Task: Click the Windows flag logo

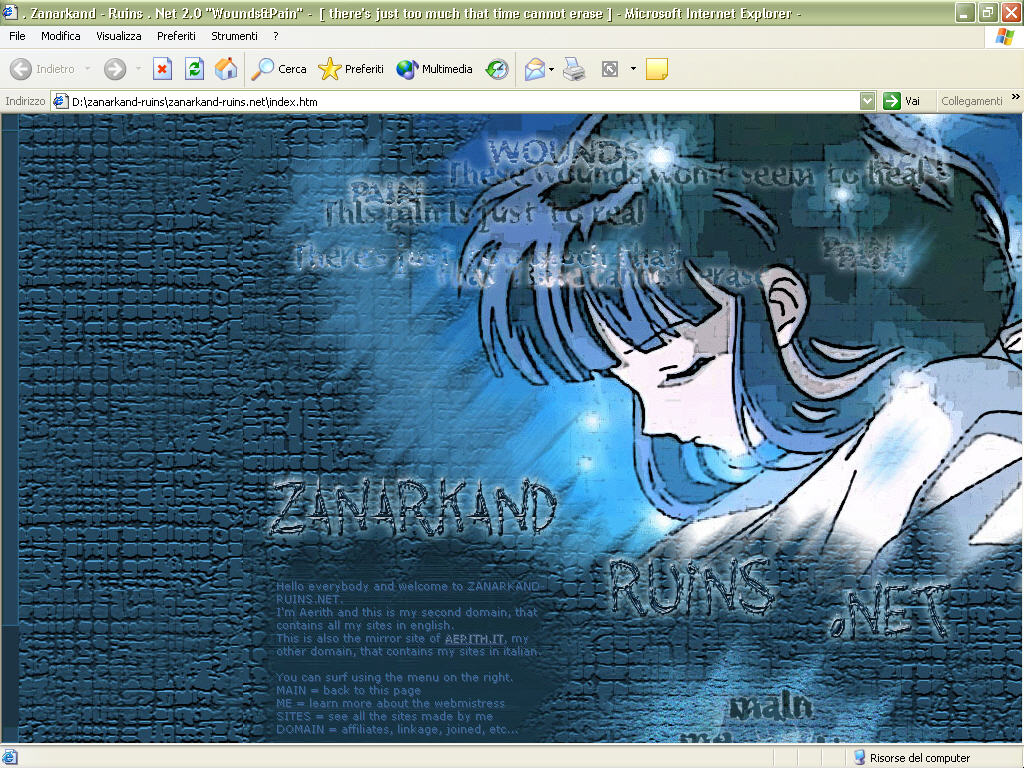Action: (1004, 37)
